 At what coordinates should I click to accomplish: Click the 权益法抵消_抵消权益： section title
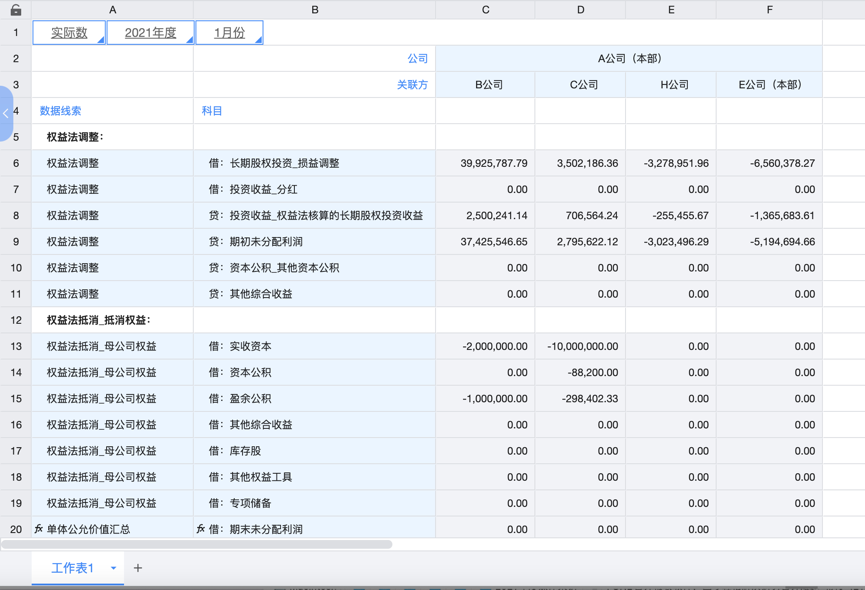113,320
